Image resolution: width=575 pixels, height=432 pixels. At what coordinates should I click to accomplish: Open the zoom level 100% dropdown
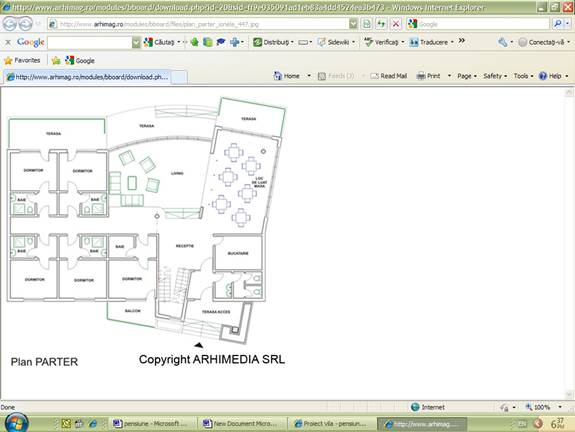click(560, 407)
